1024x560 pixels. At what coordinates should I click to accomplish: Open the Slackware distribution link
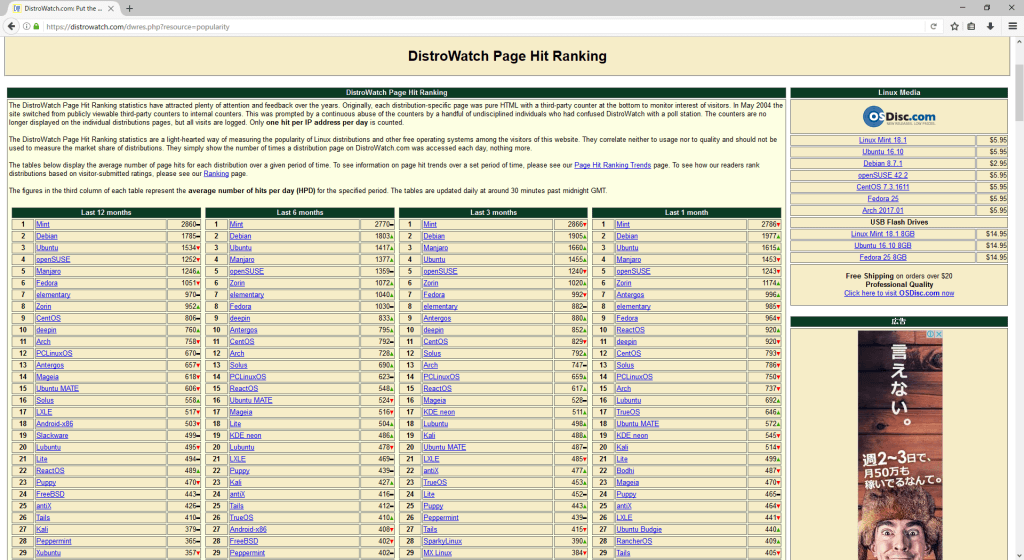pyautogui.click(x=52, y=436)
